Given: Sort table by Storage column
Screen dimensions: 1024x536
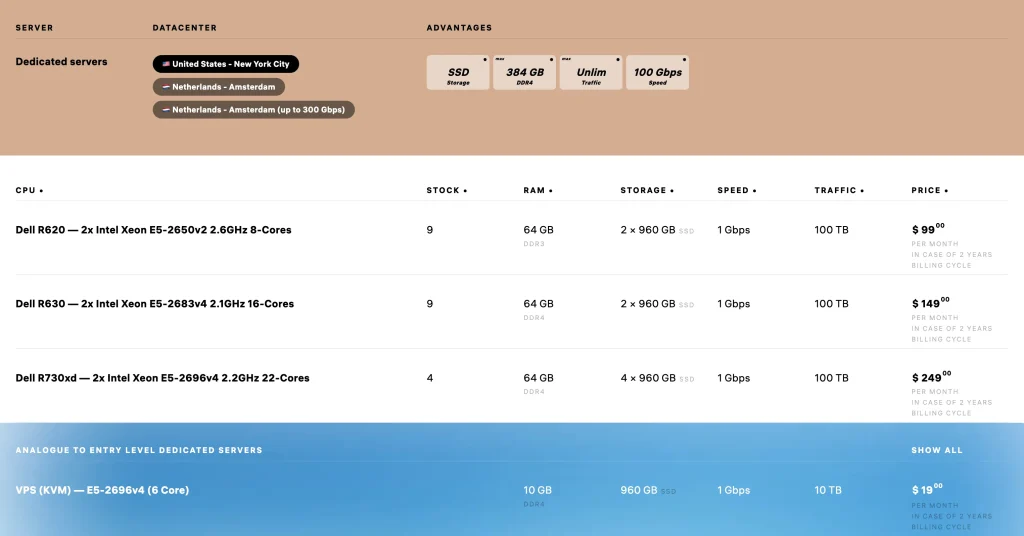Looking at the screenshot, I should (x=647, y=191).
